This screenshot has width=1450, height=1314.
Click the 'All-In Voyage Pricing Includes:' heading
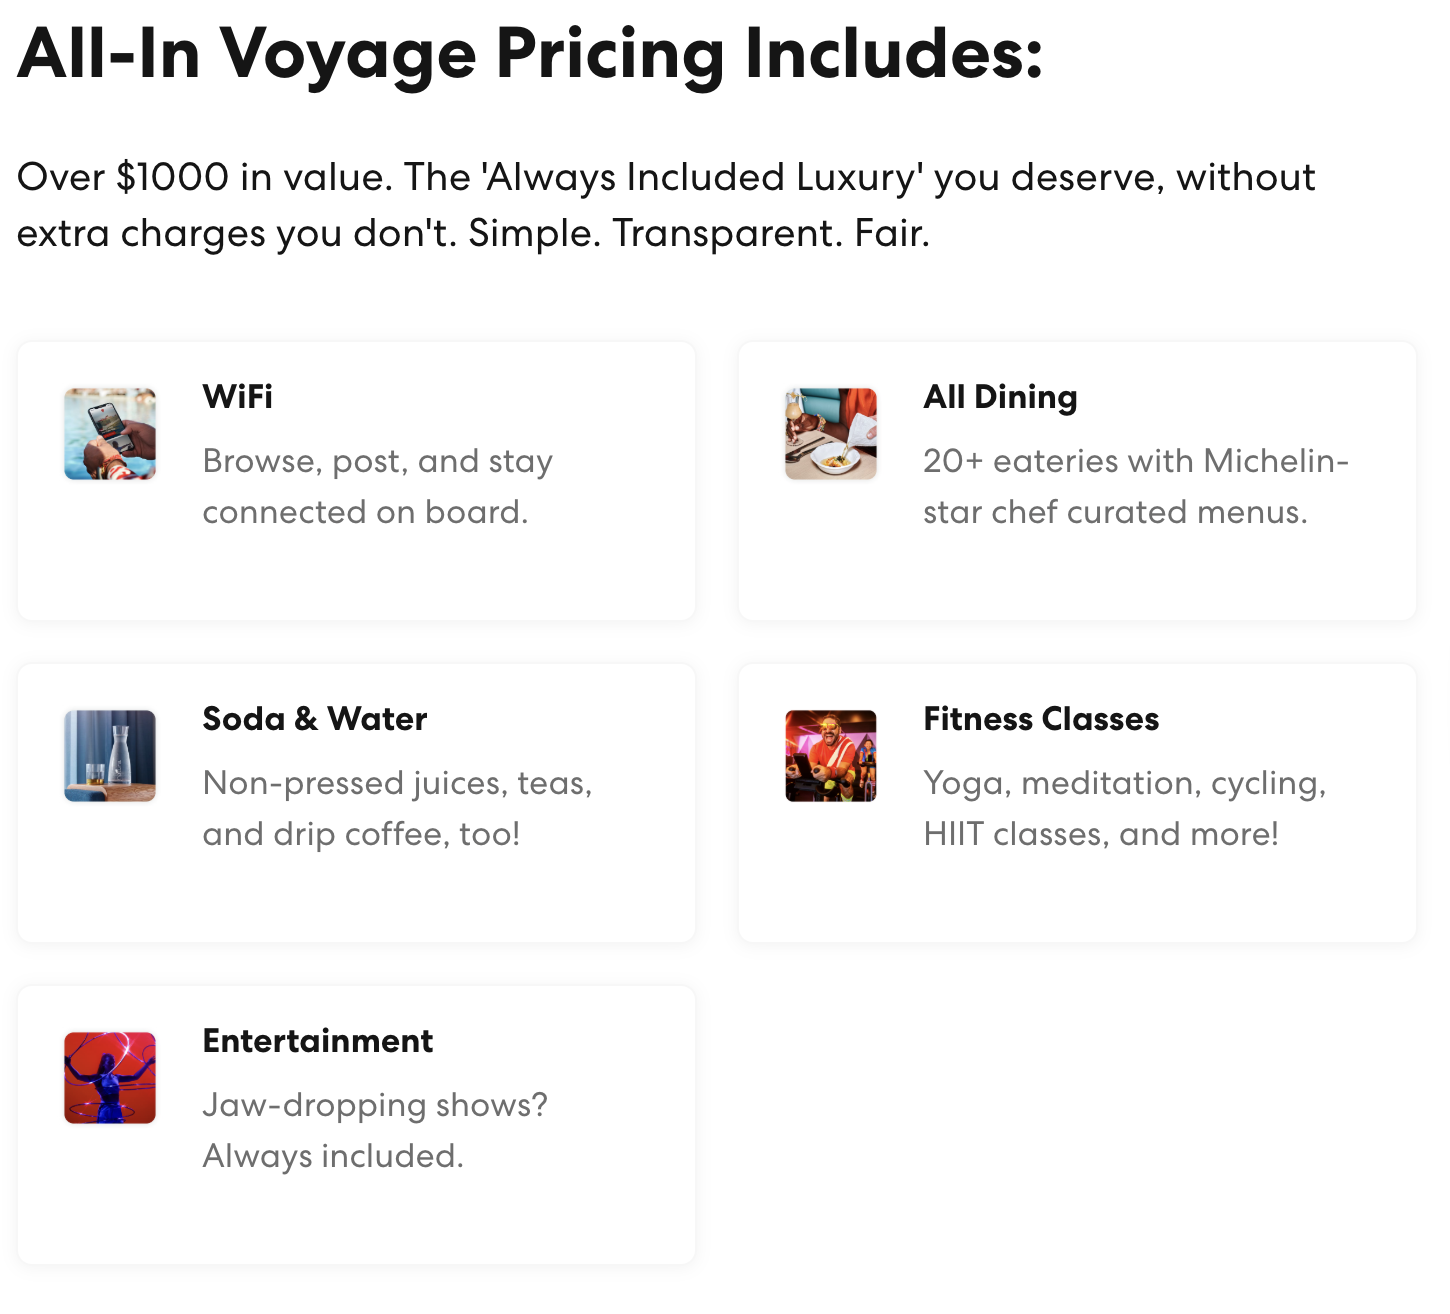(530, 53)
